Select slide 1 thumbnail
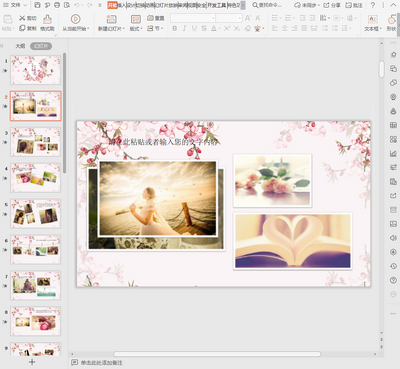This screenshot has width=400, height=369. point(36,70)
